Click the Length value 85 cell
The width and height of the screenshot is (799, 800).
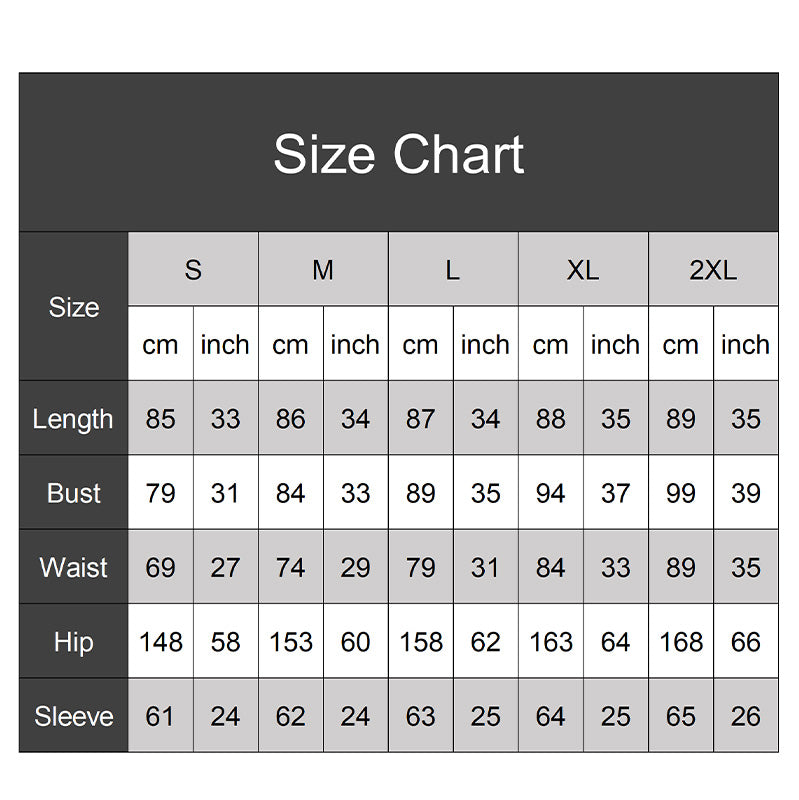(161, 418)
